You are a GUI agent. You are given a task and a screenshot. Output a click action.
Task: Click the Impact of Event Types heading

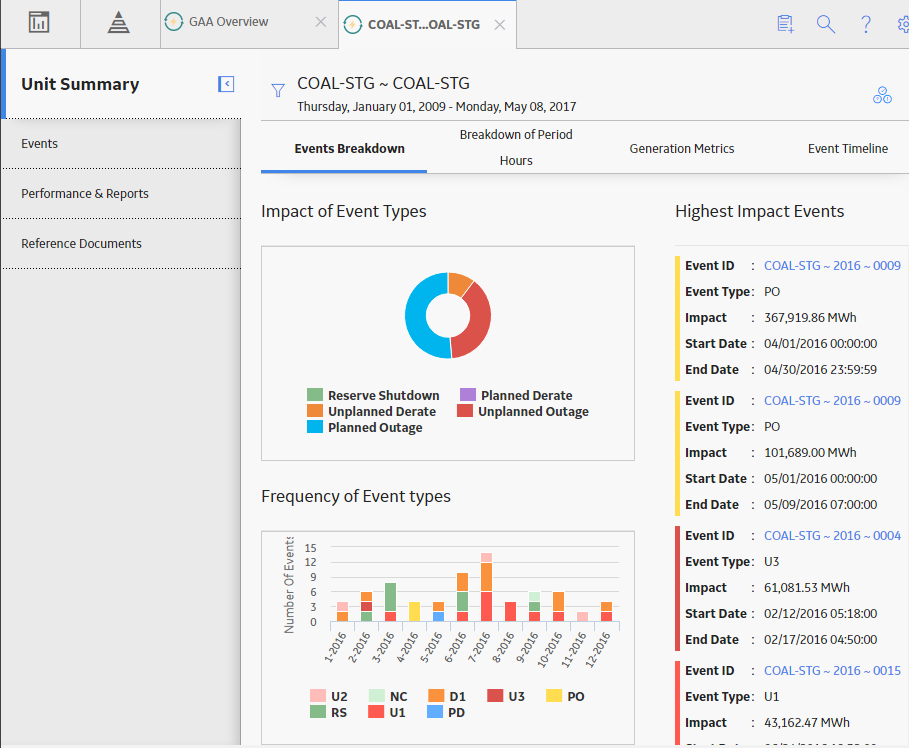tap(344, 212)
